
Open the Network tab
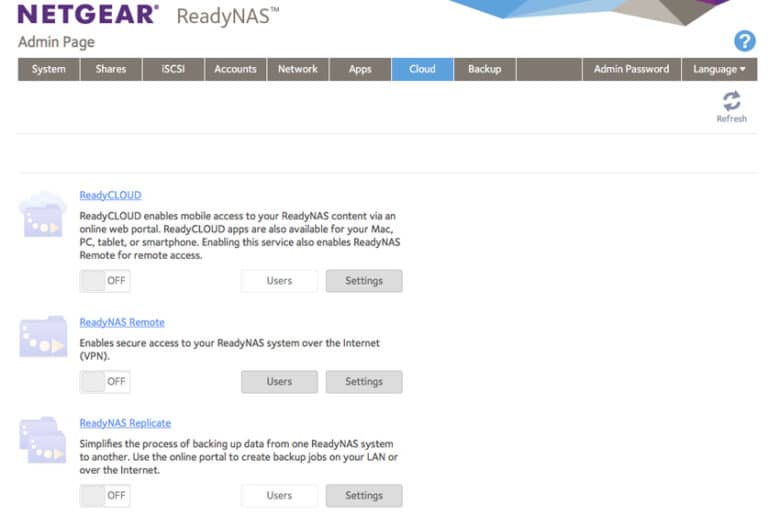[x=297, y=69]
